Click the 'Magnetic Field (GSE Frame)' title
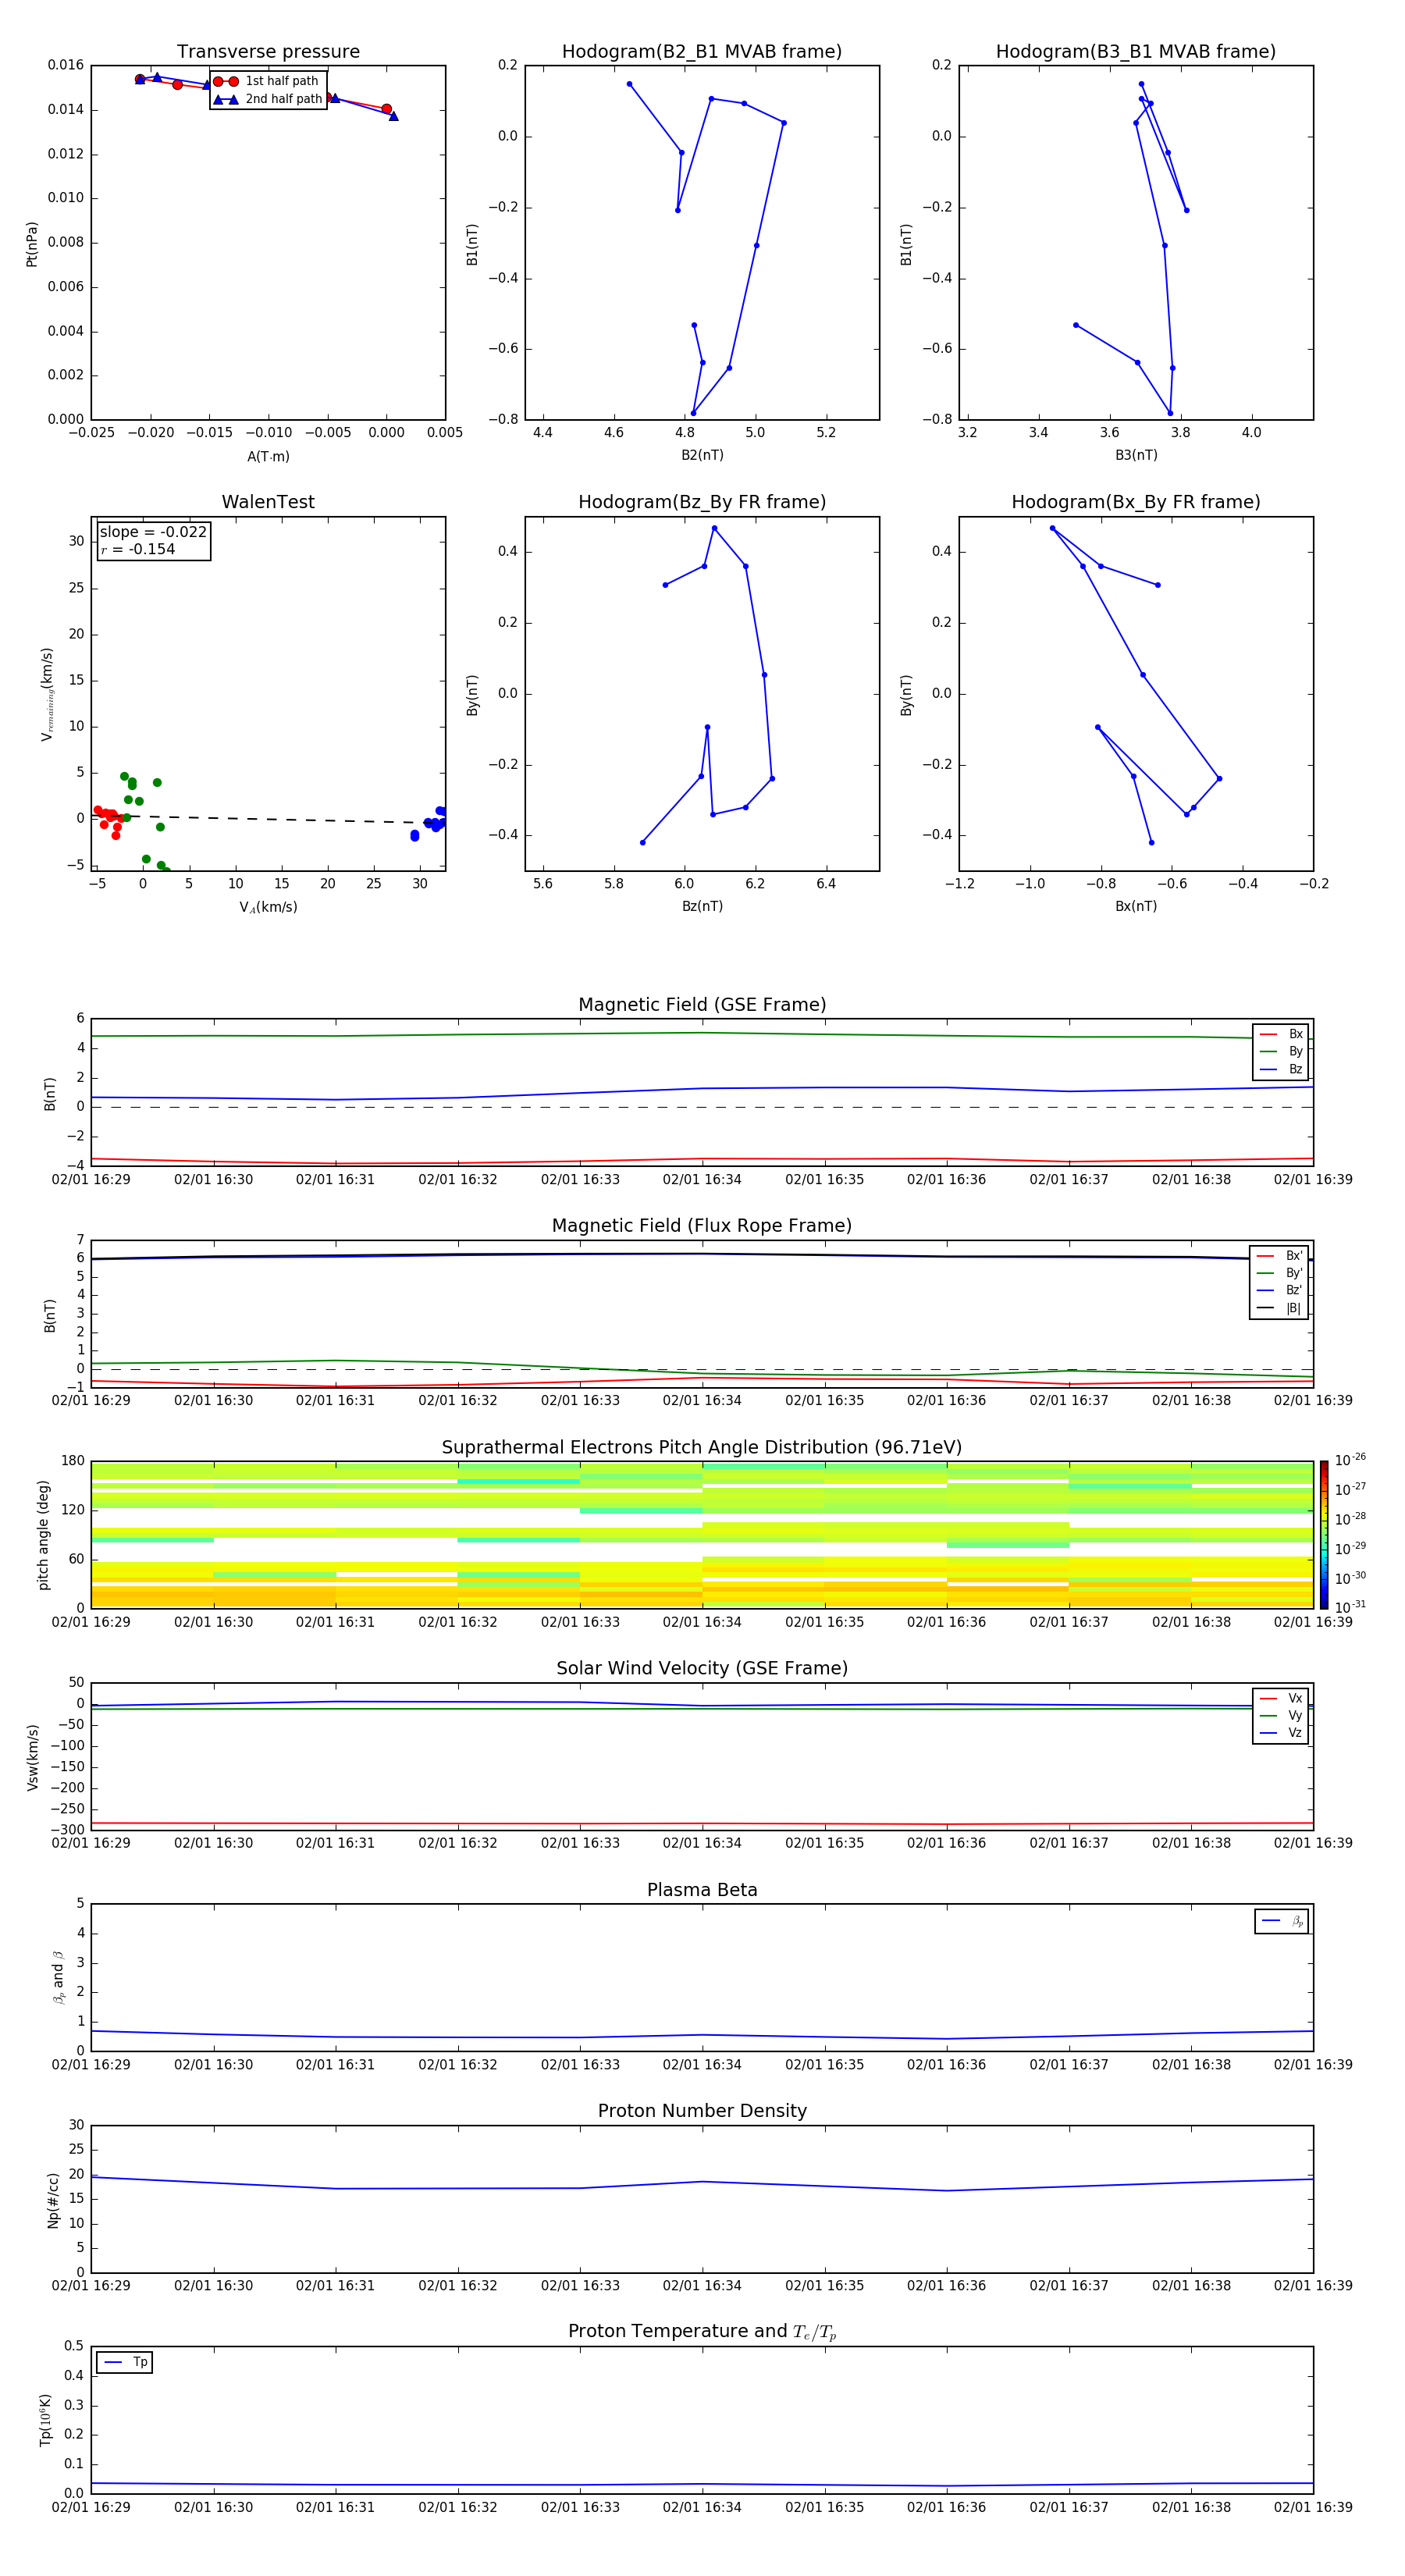Image resolution: width=1405 pixels, height=2576 pixels. (x=702, y=1005)
